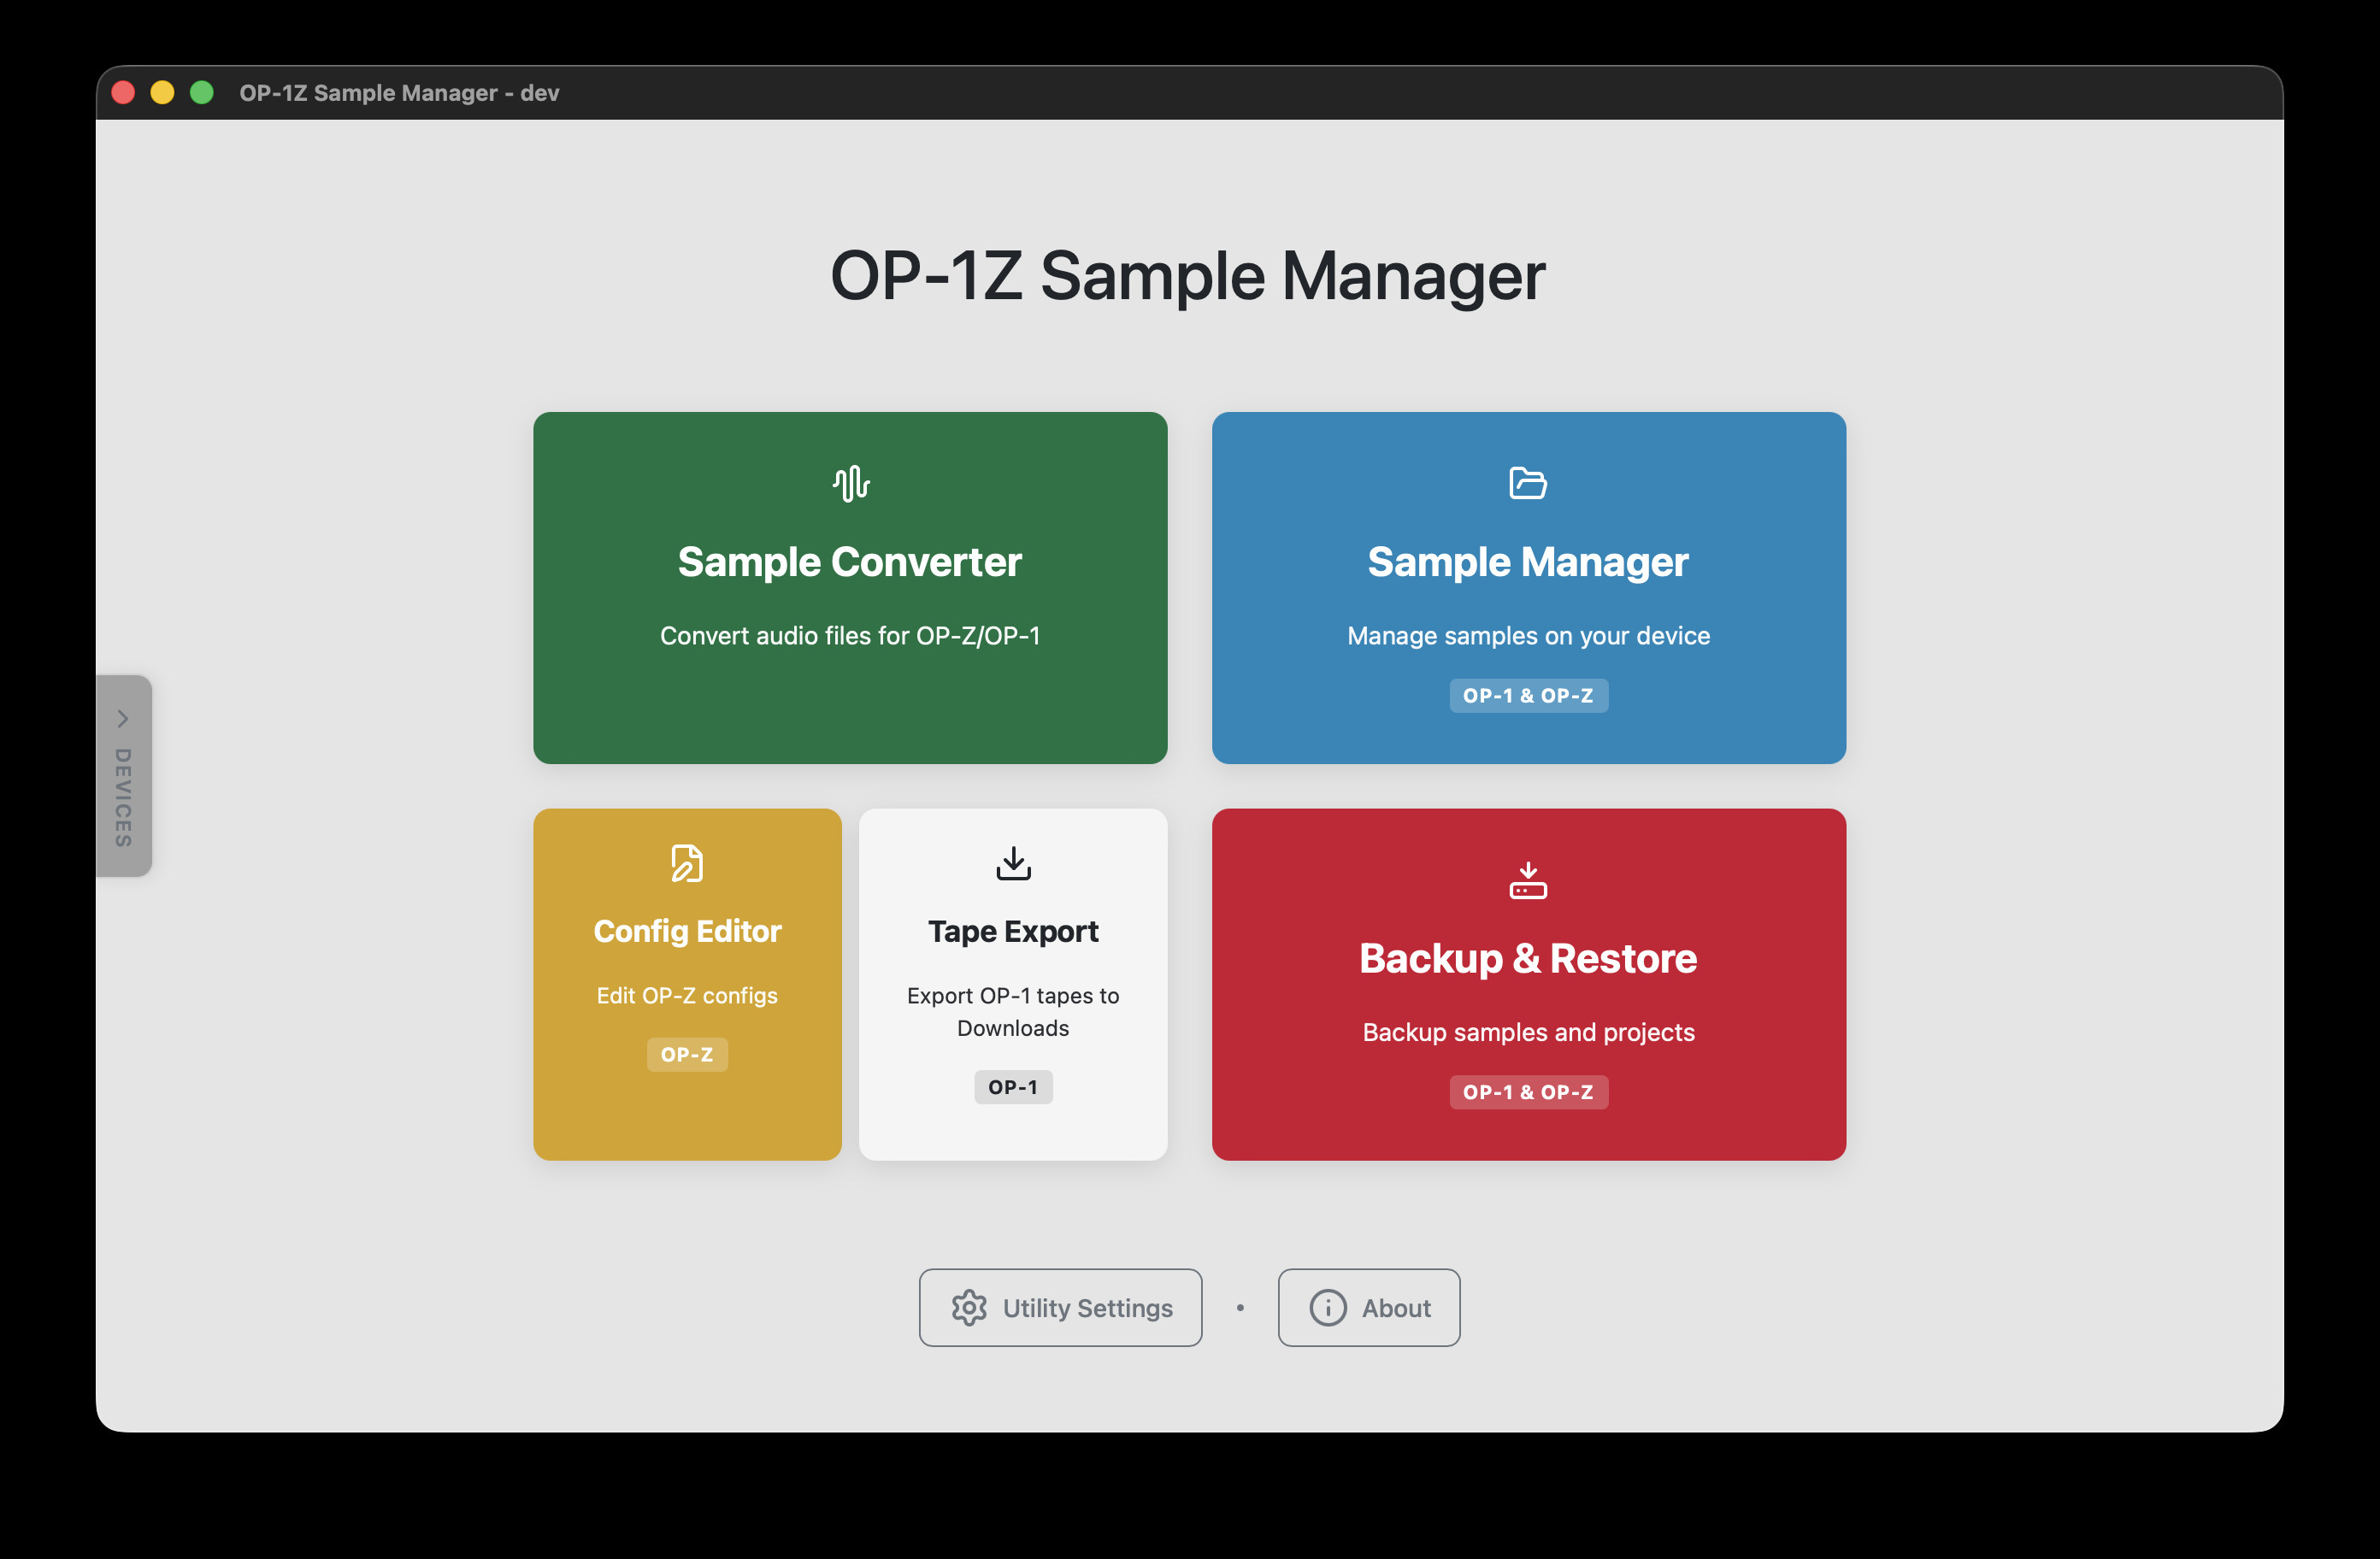Click 'Manage samples on your device' text

(x=1528, y=636)
